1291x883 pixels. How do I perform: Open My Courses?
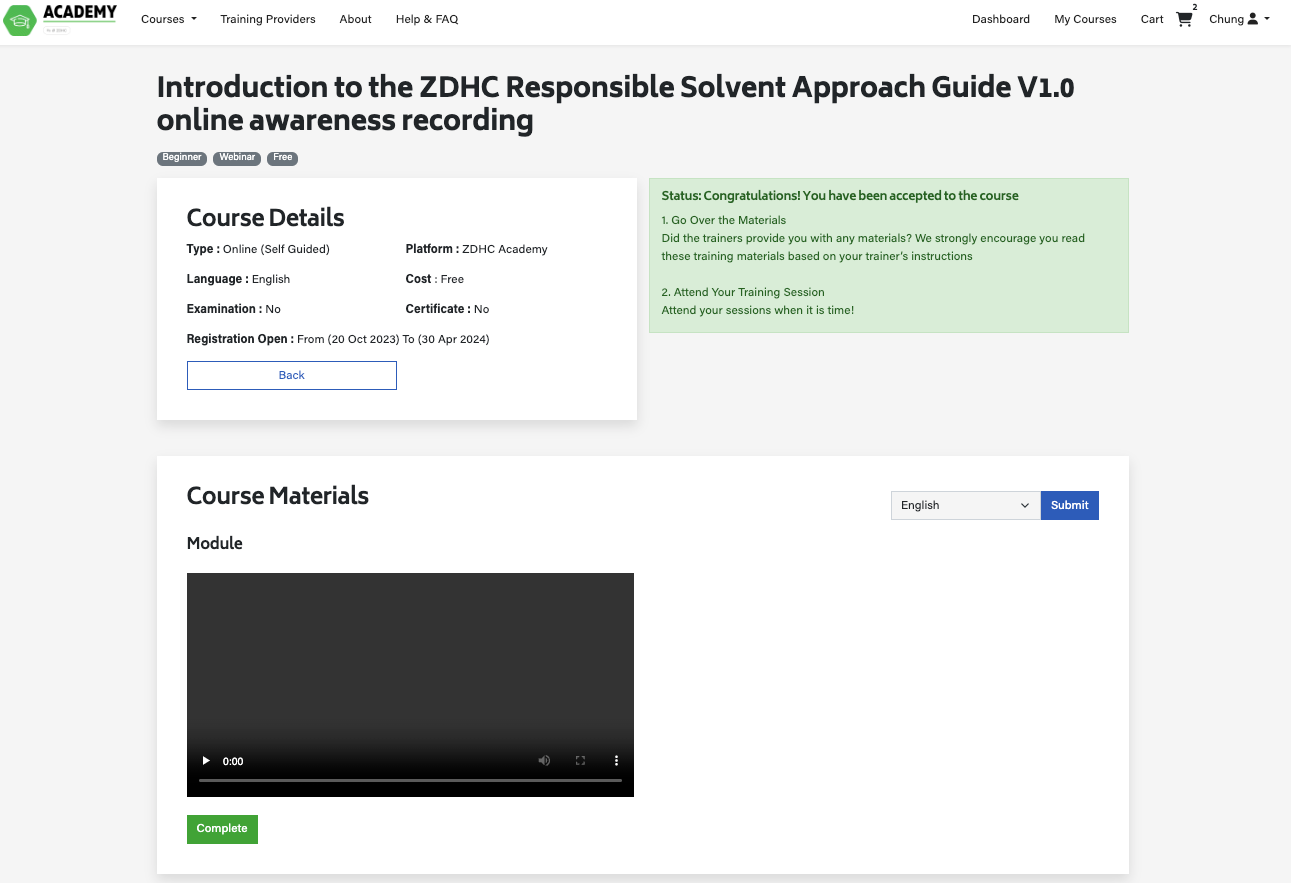tap(1085, 19)
